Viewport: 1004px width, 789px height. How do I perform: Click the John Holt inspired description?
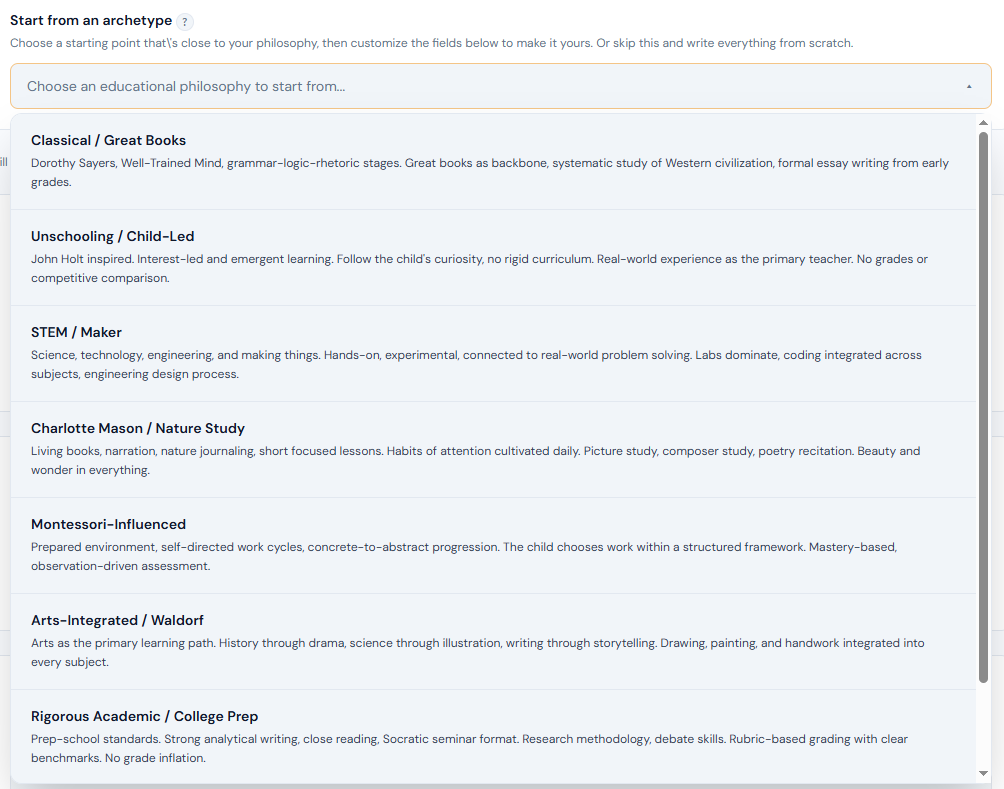pos(478,267)
